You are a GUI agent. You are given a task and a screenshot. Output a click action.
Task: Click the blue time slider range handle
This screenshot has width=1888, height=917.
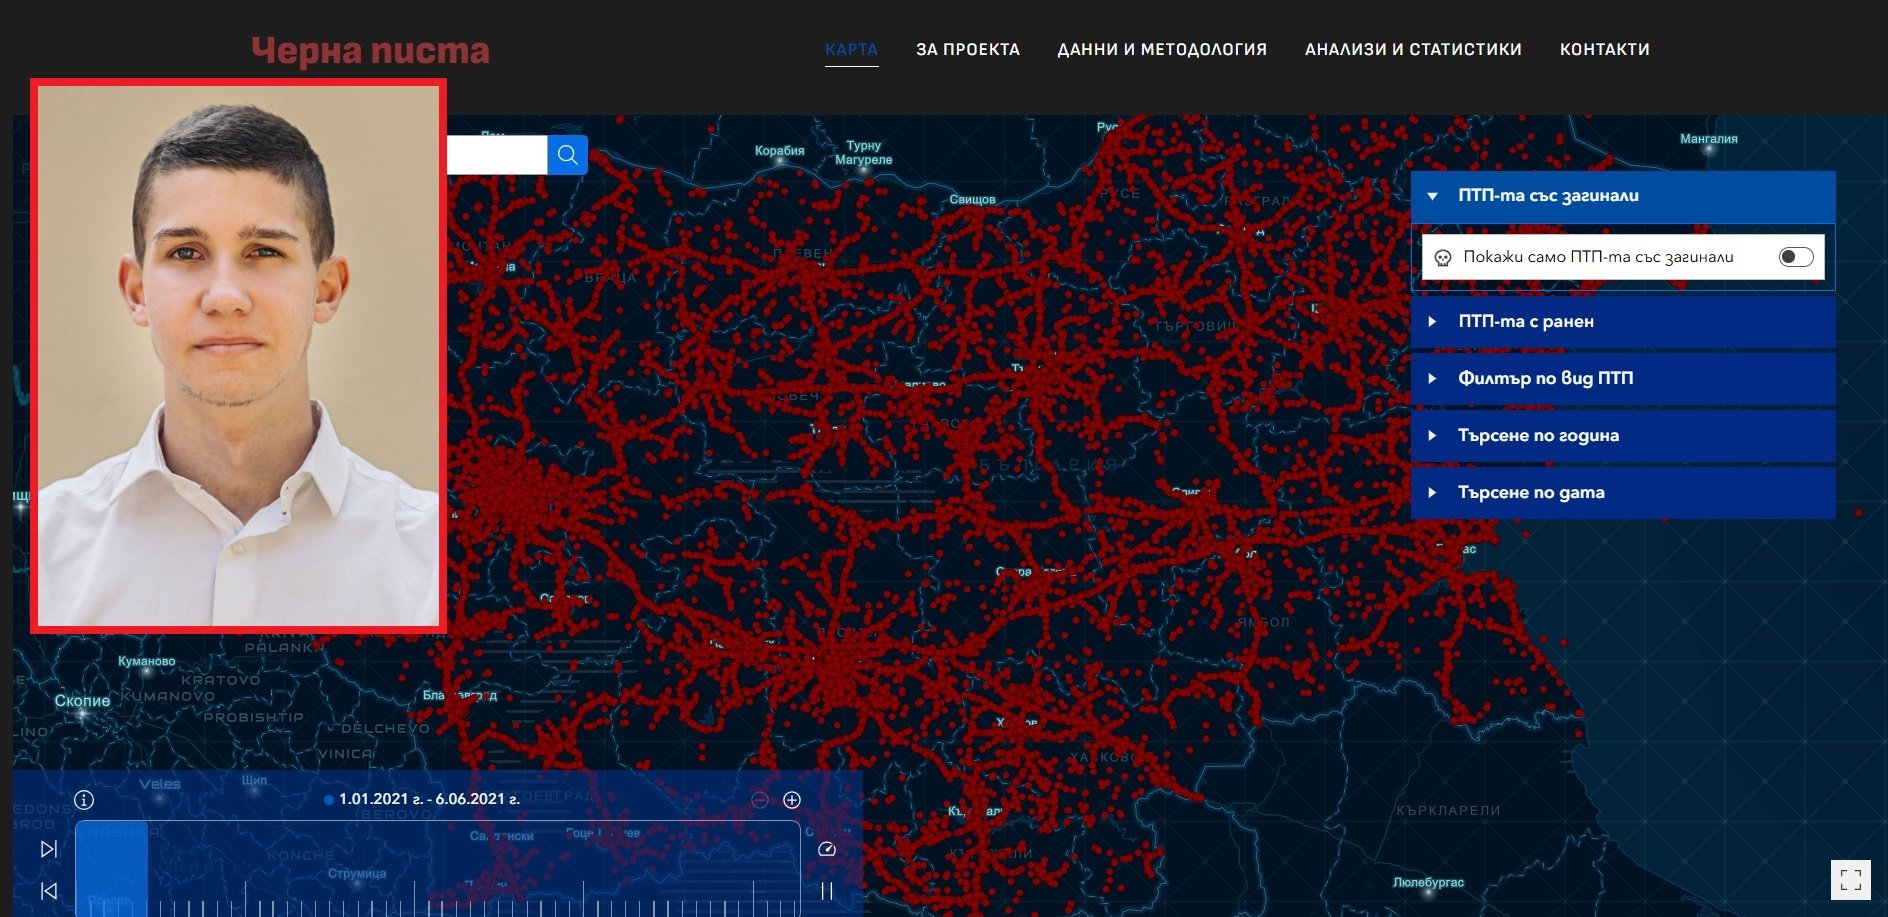pos(112,868)
